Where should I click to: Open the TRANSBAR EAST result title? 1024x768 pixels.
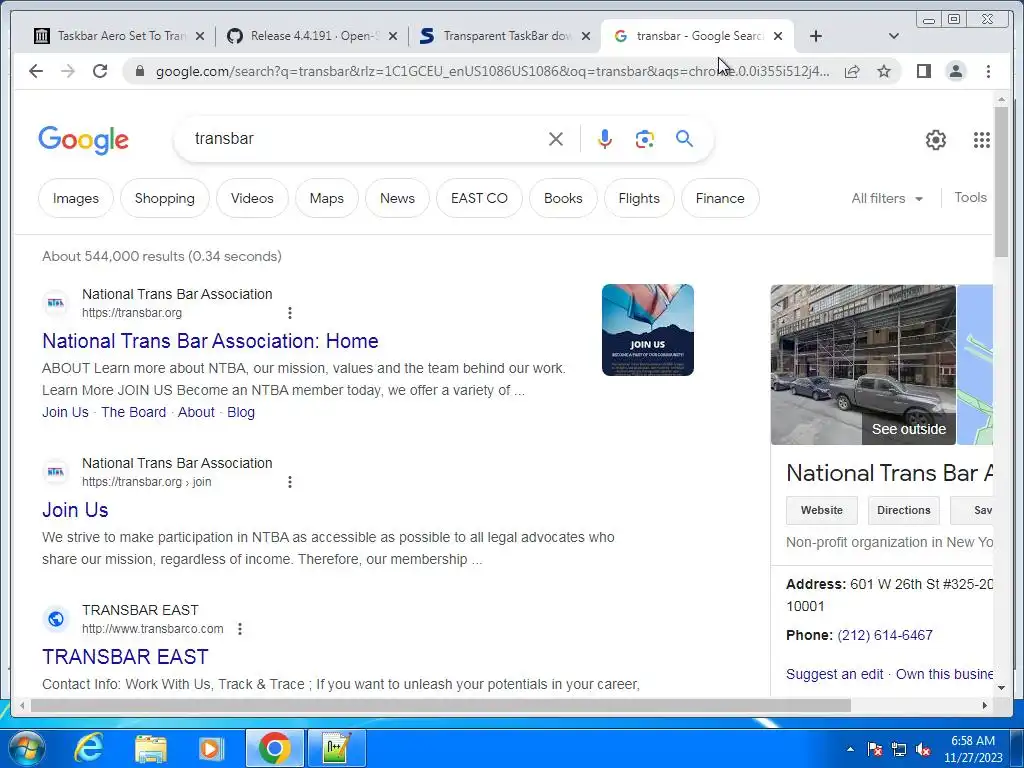tap(125, 657)
